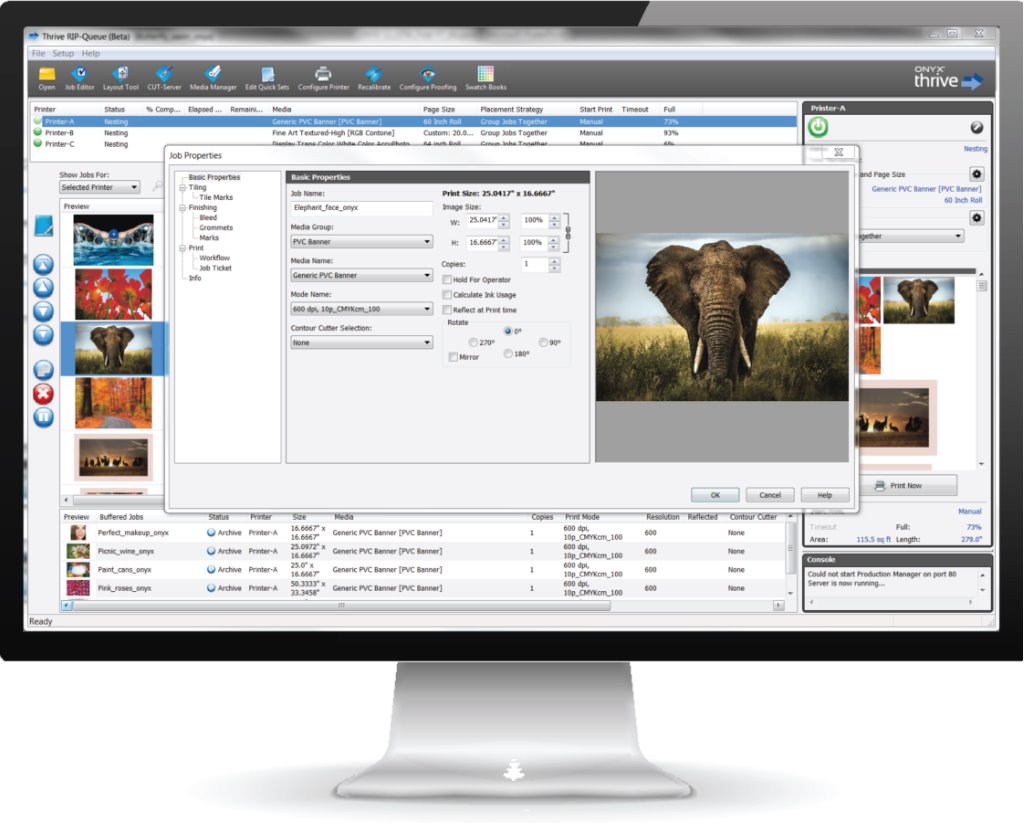Click Edit Quick Sets icon

click(267, 78)
